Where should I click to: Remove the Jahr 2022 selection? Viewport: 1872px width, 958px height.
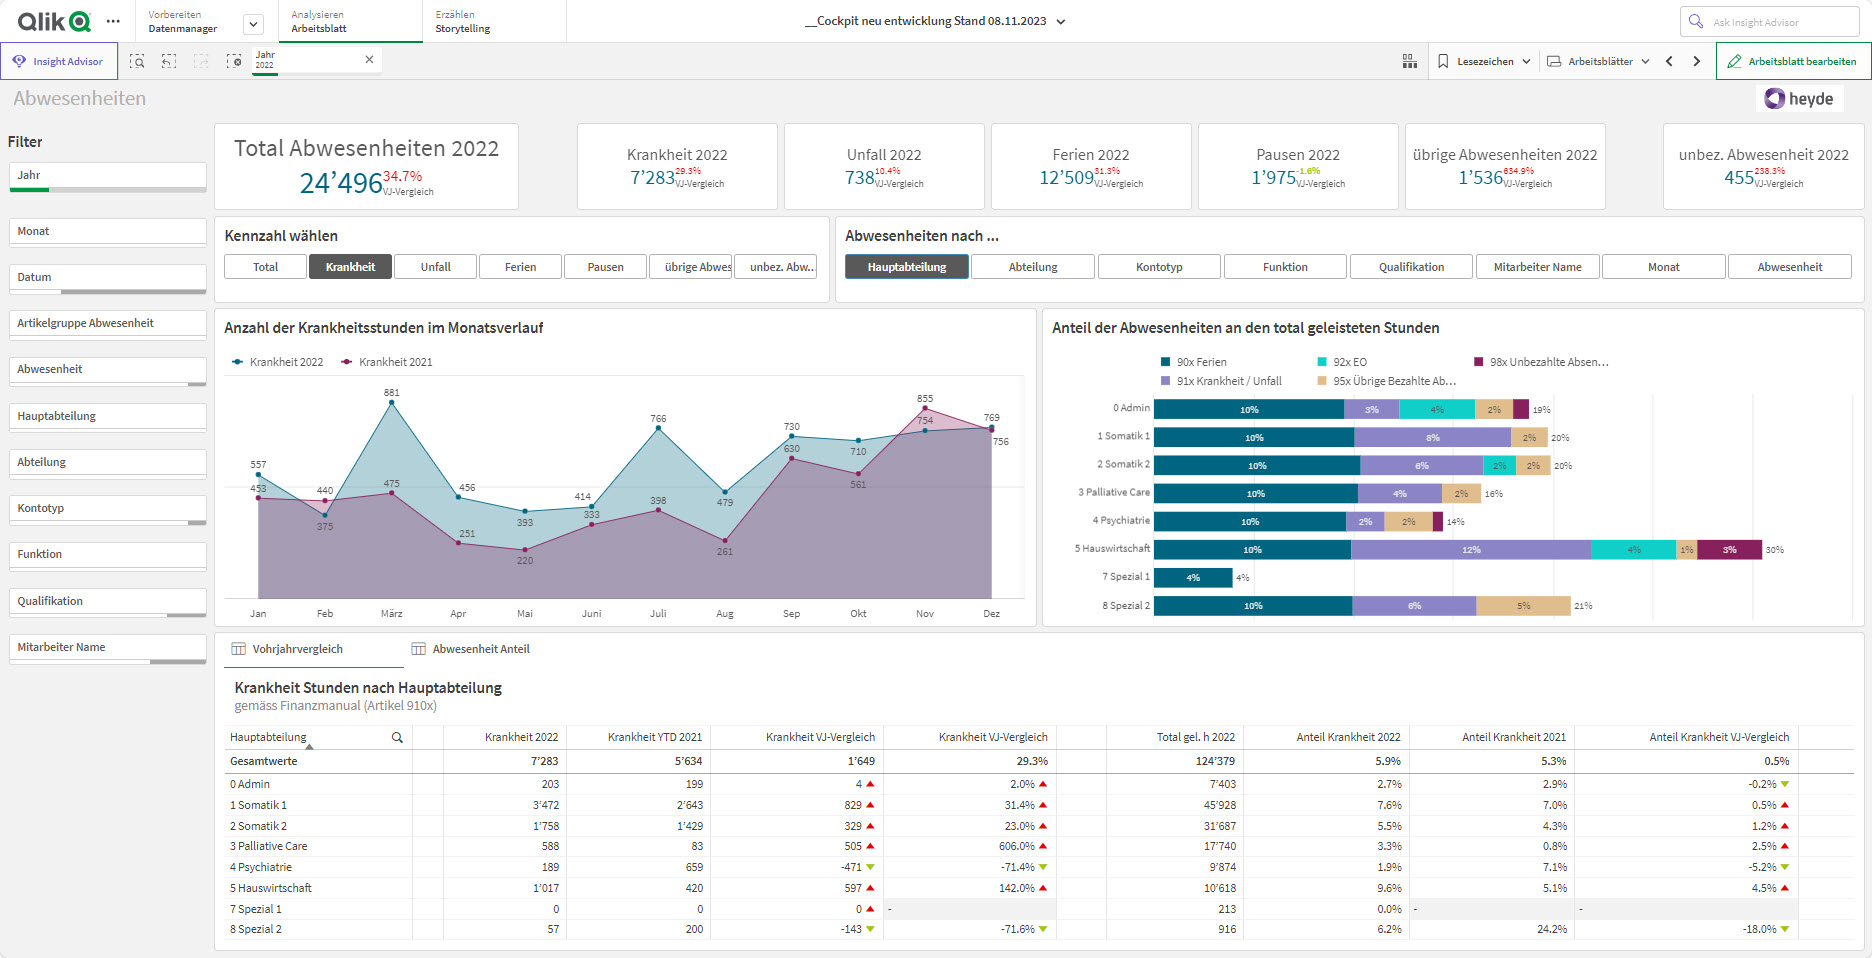[x=369, y=60]
